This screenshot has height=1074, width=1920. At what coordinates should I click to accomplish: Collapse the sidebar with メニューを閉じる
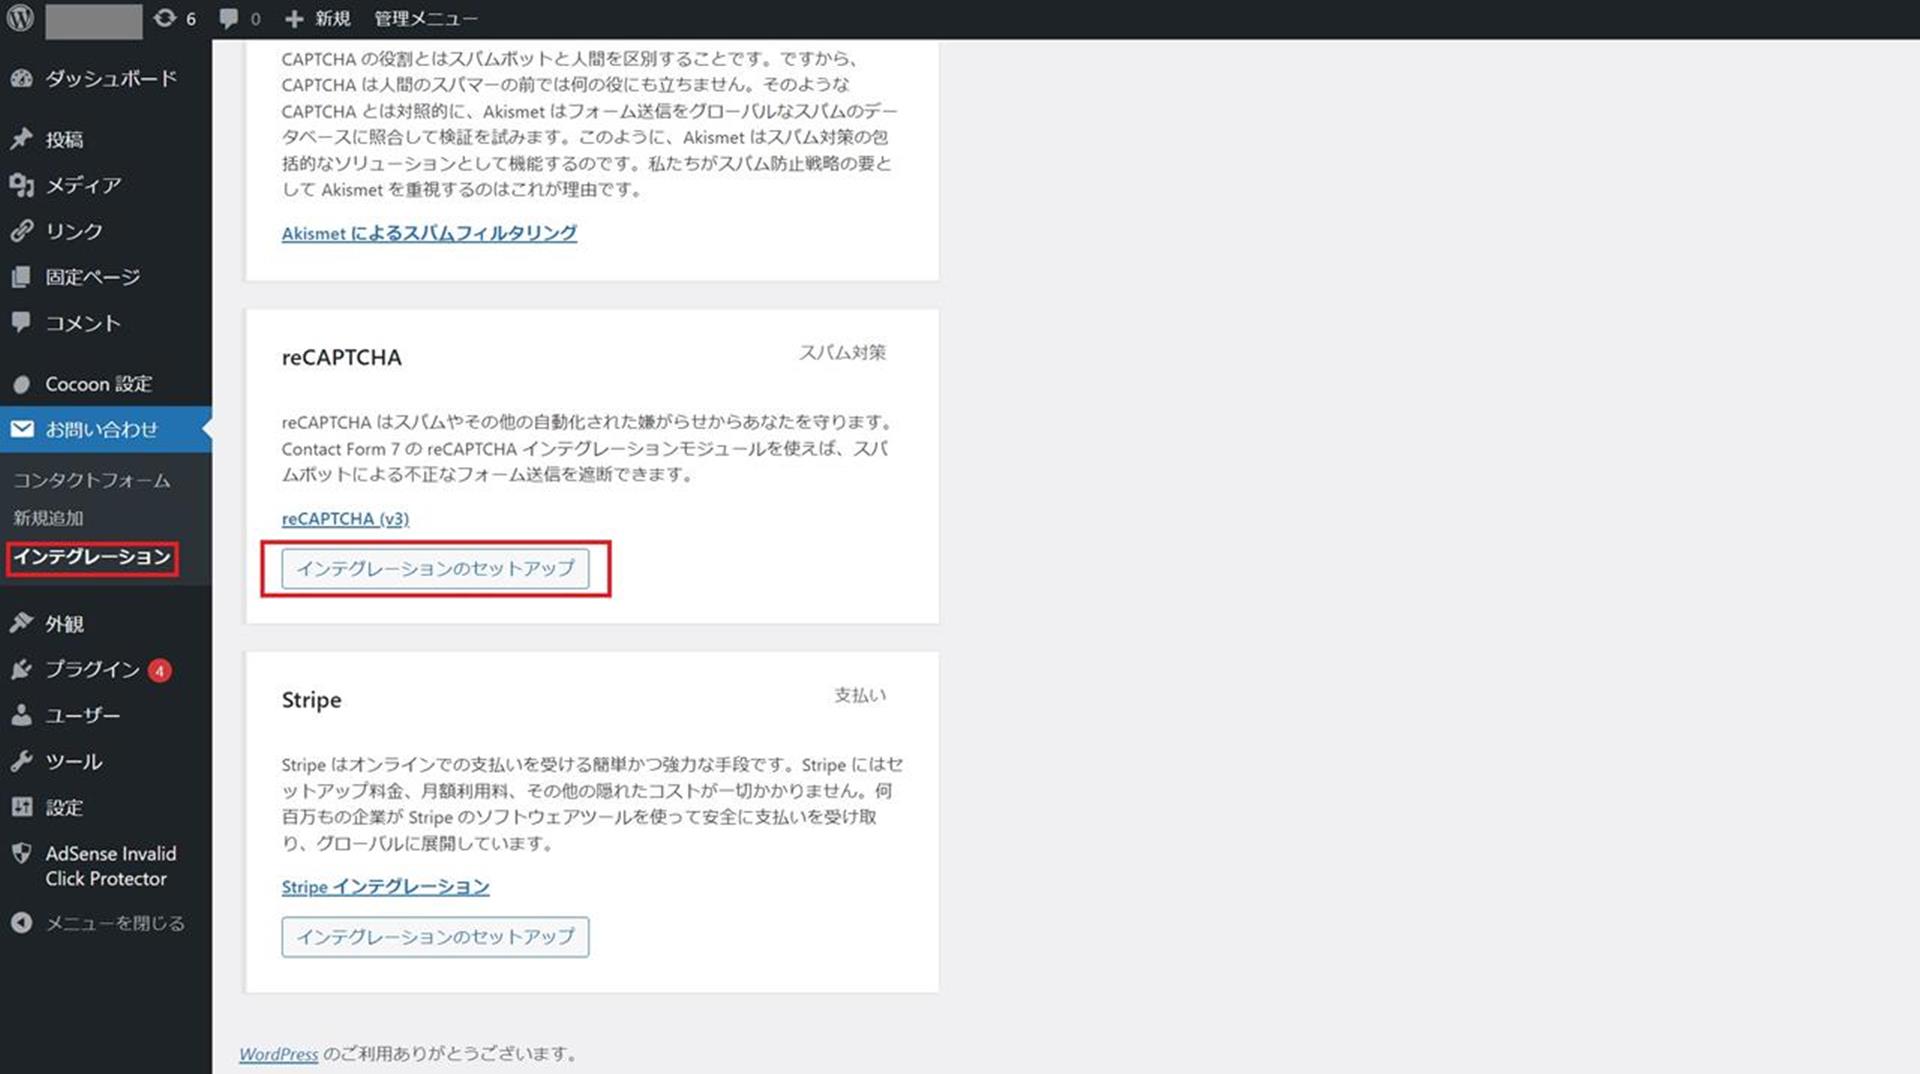click(x=98, y=923)
